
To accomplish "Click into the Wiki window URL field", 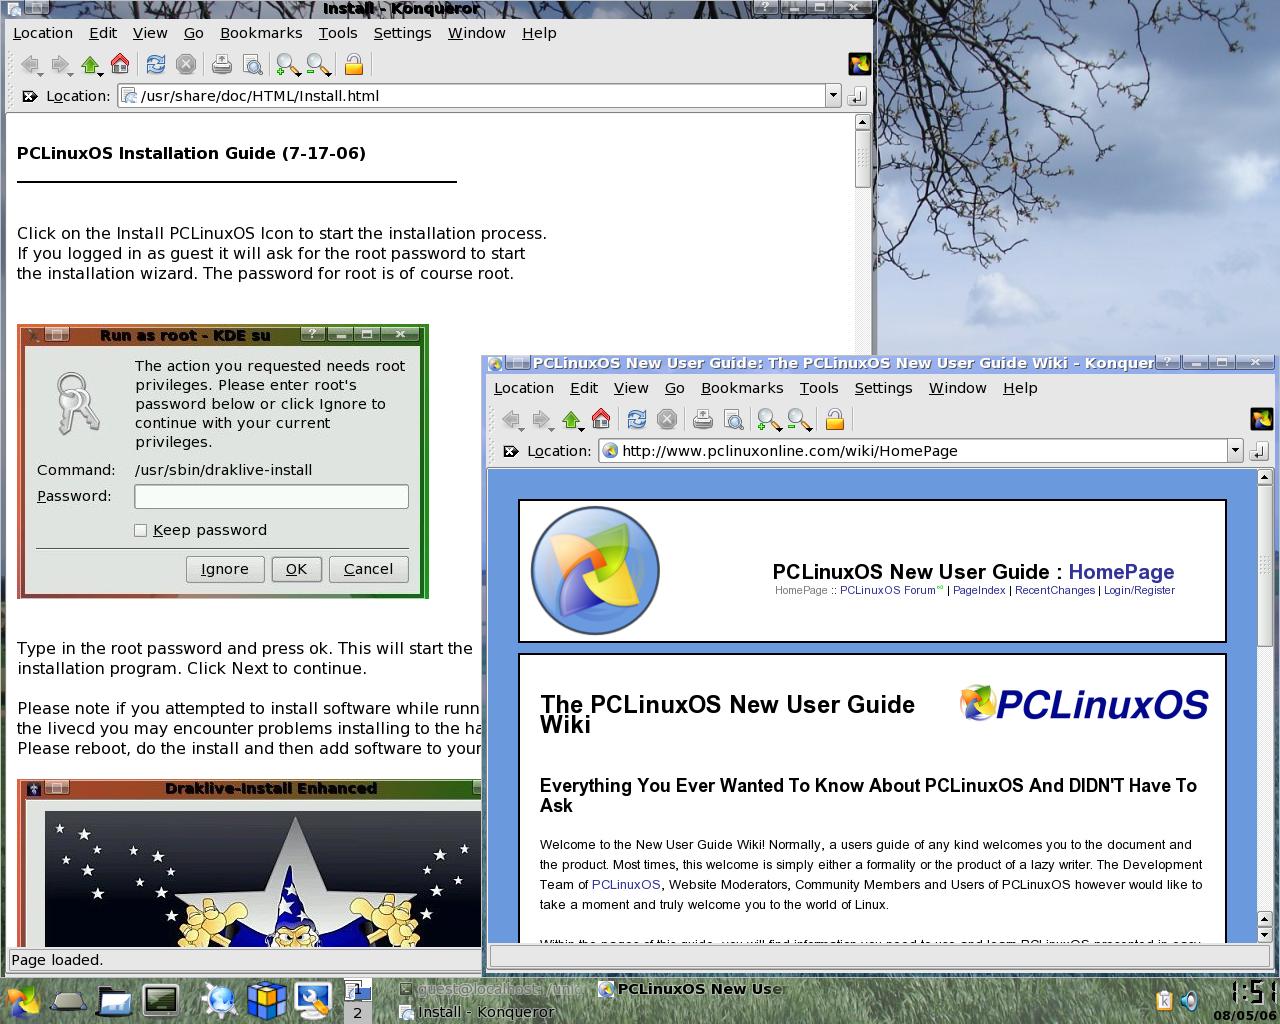I will [x=913, y=451].
